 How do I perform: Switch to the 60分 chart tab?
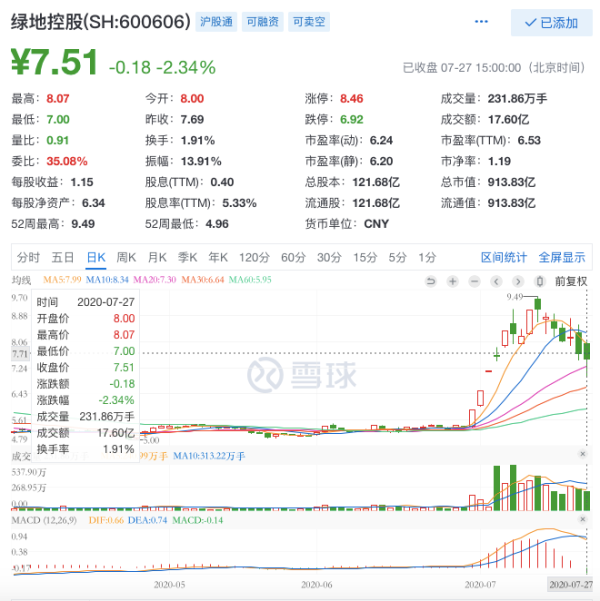point(293,258)
